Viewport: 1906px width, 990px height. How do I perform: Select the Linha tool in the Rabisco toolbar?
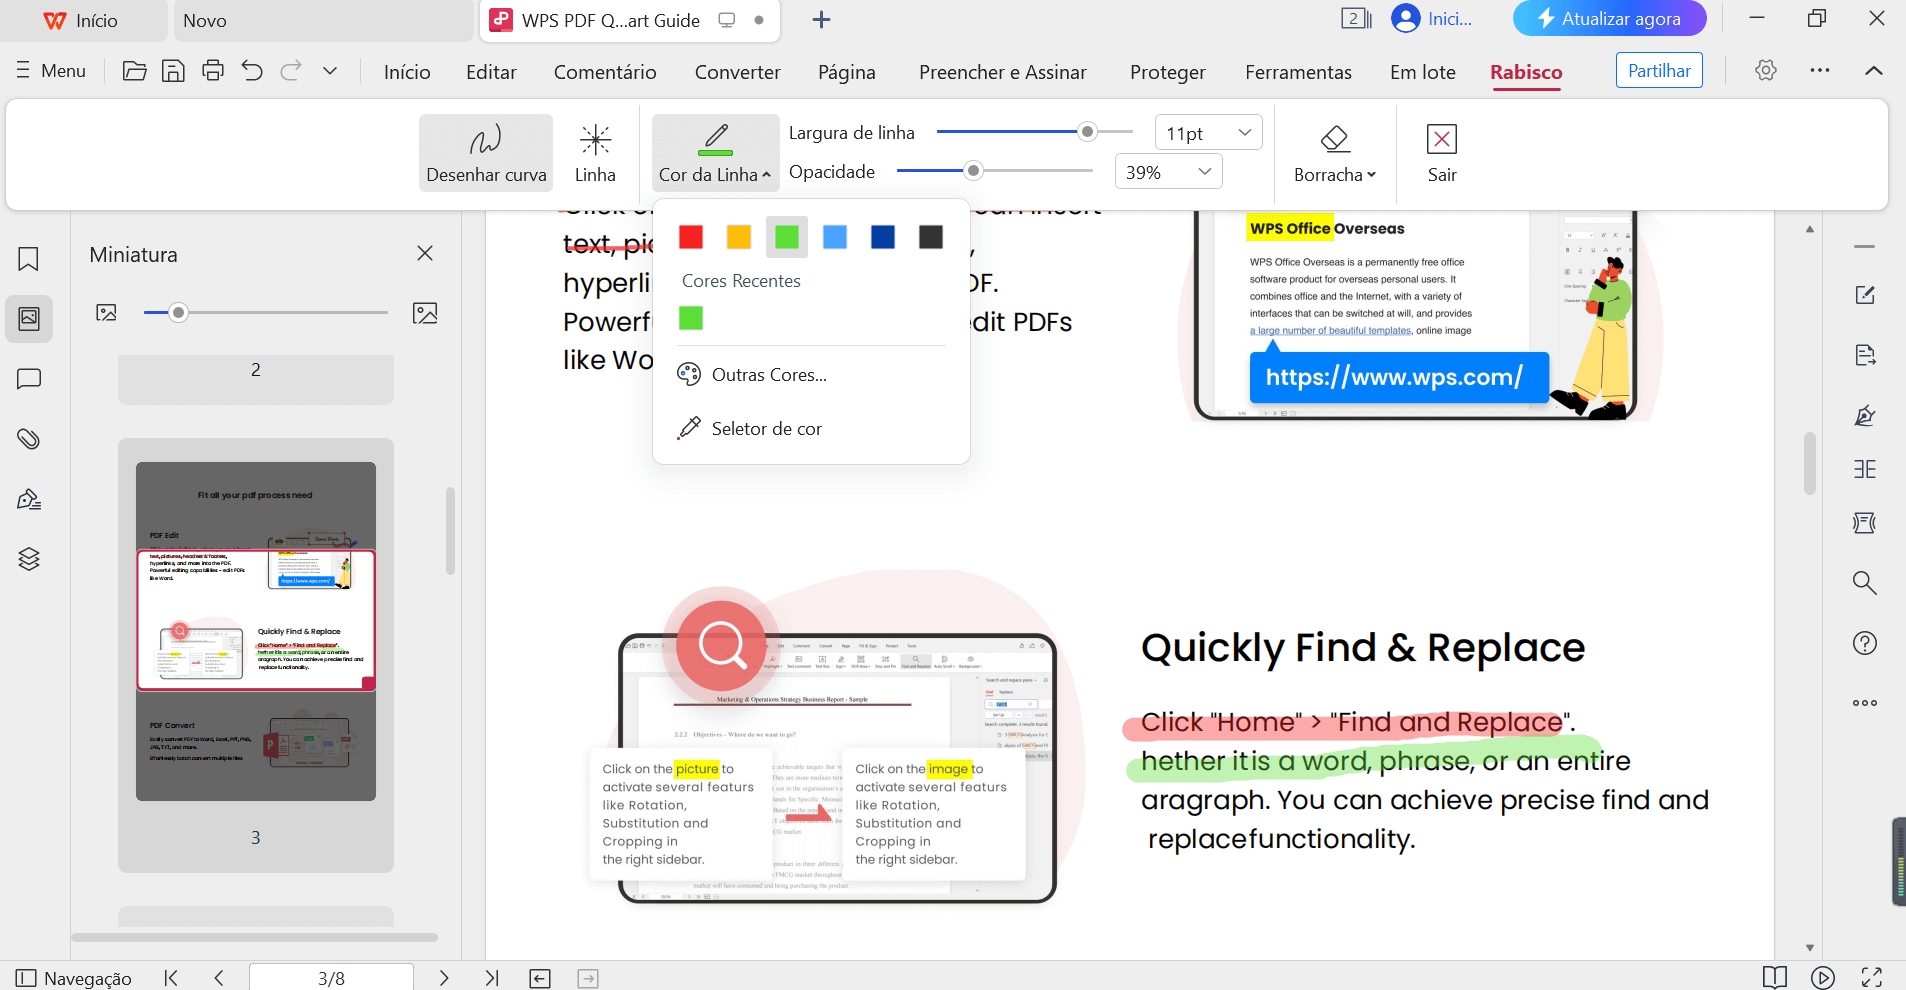coord(594,152)
